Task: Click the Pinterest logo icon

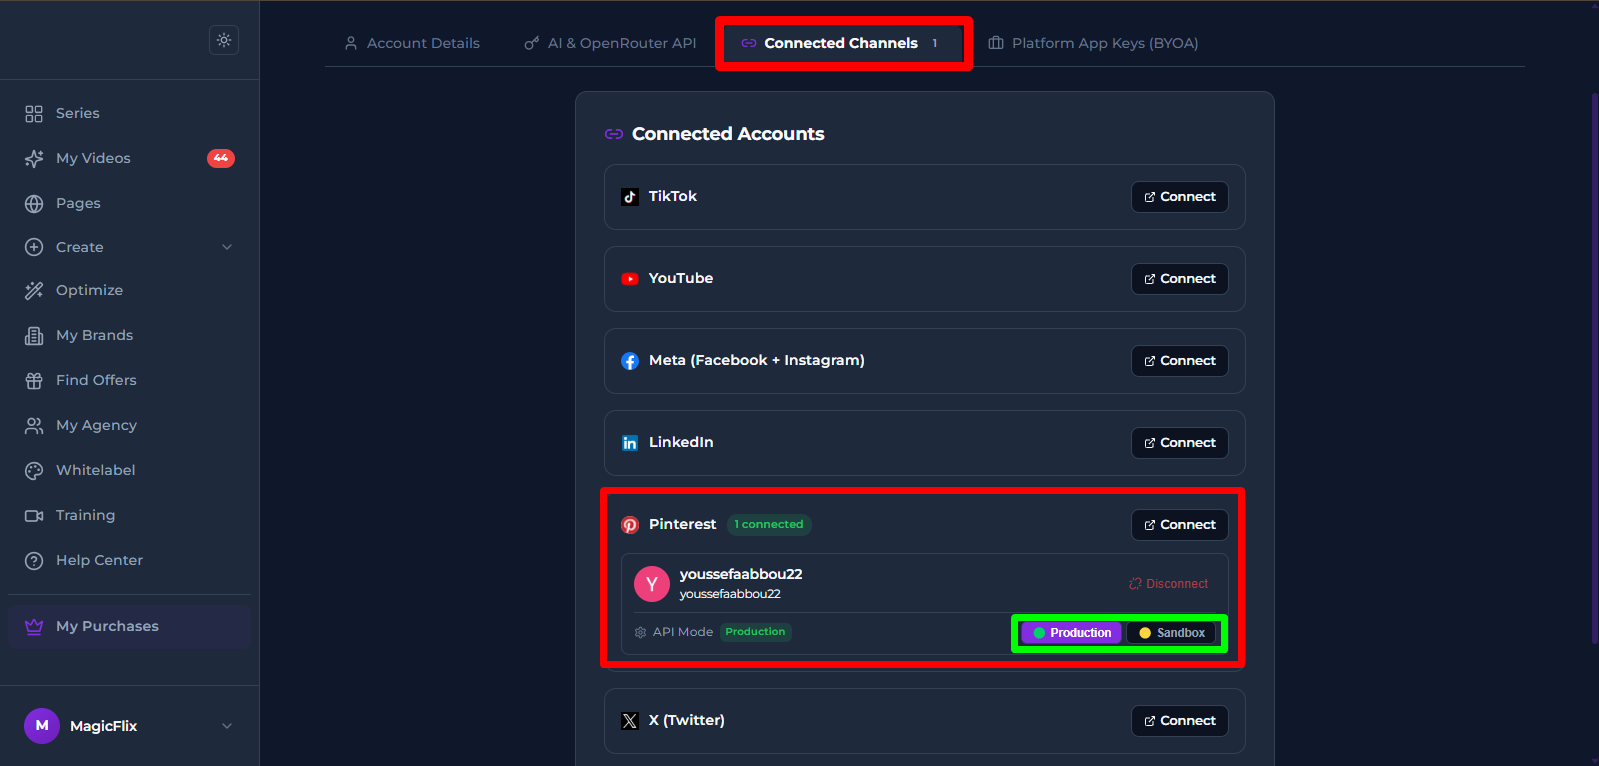Action: coord(630,525)
